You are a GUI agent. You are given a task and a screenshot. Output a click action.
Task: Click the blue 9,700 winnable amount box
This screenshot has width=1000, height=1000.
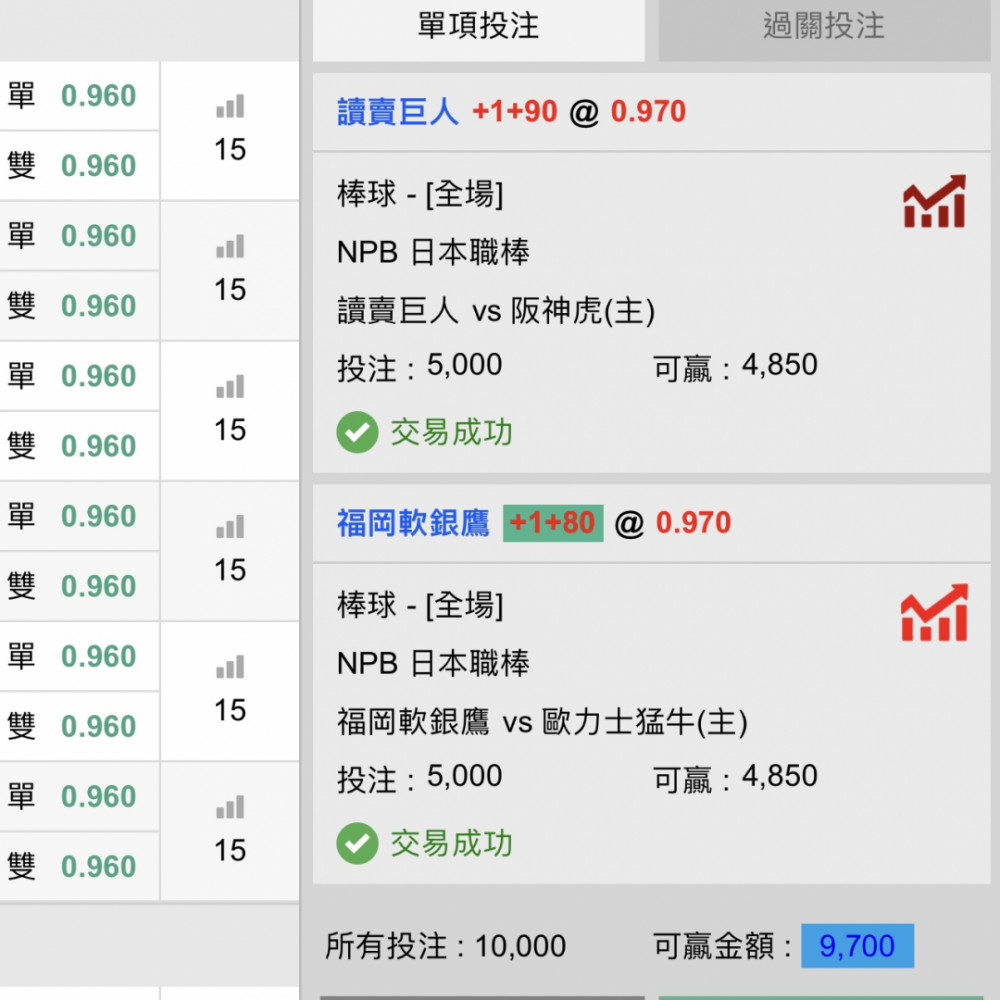click(x=857, y=946)
